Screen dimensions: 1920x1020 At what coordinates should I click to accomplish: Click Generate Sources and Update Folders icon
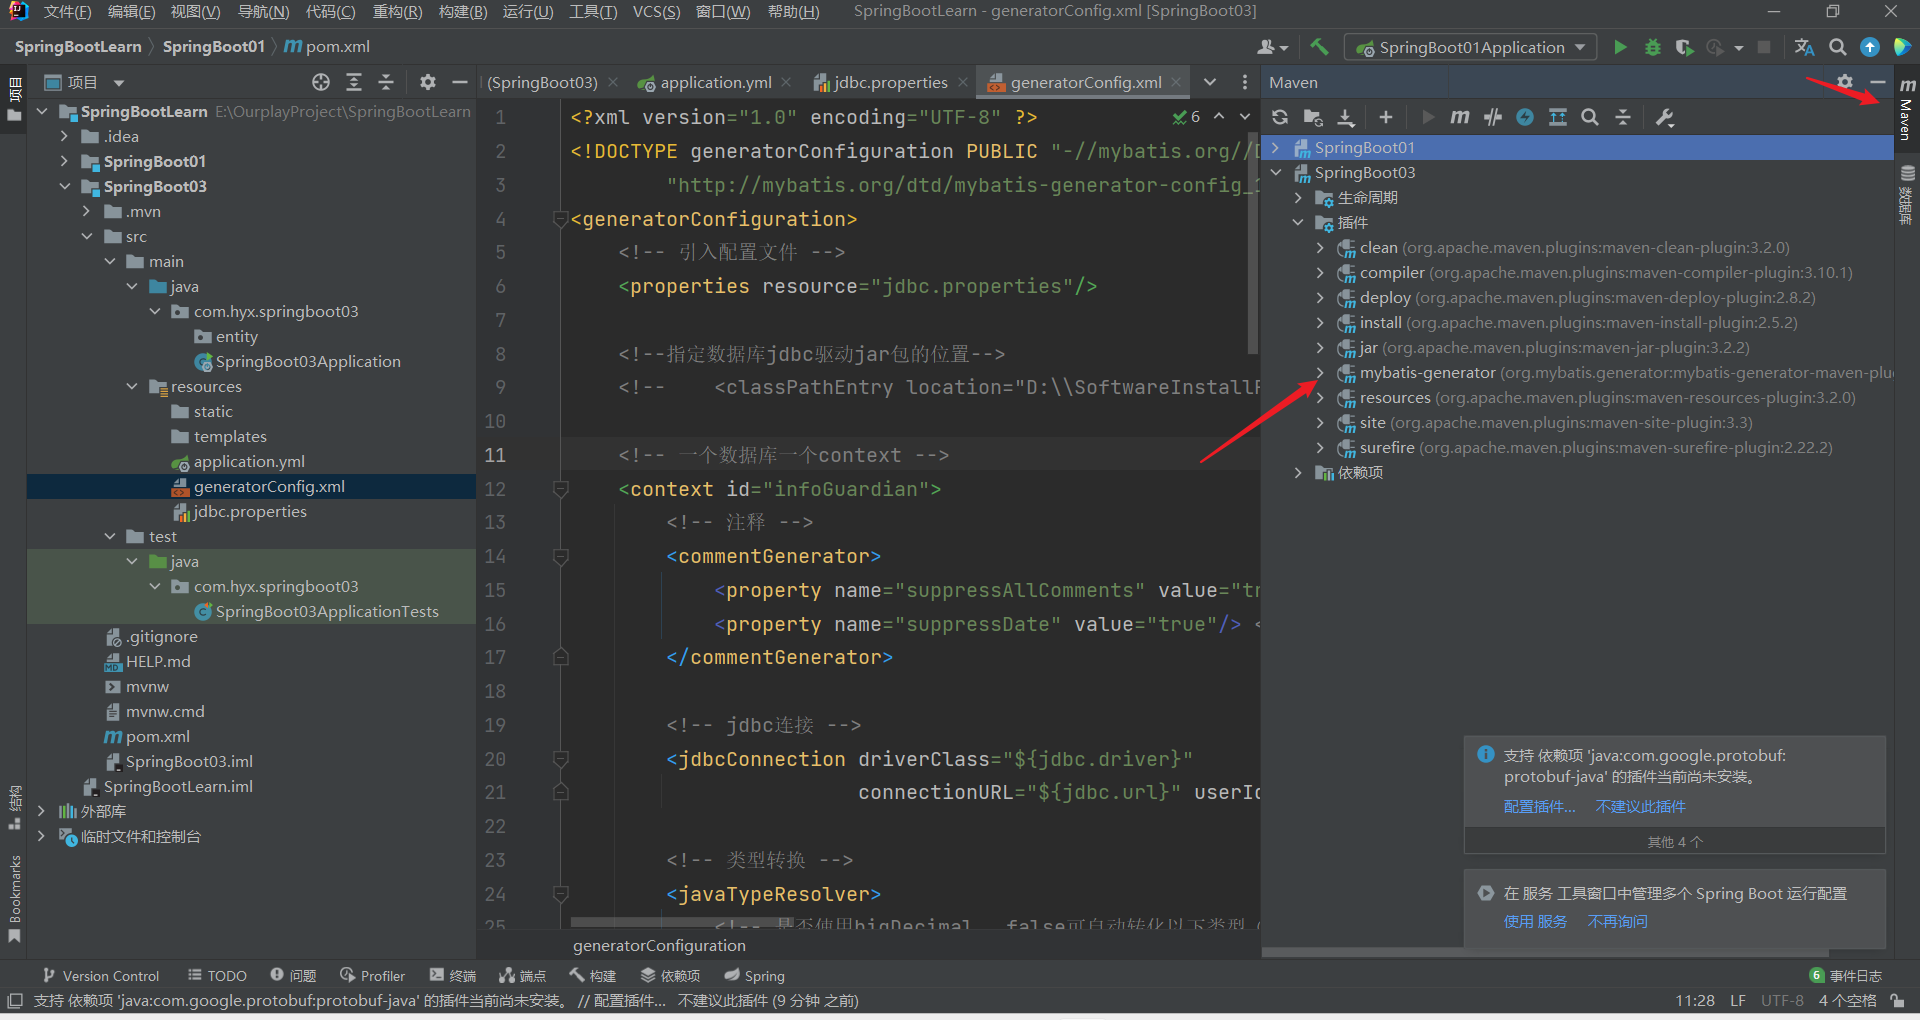[1313, 118]
